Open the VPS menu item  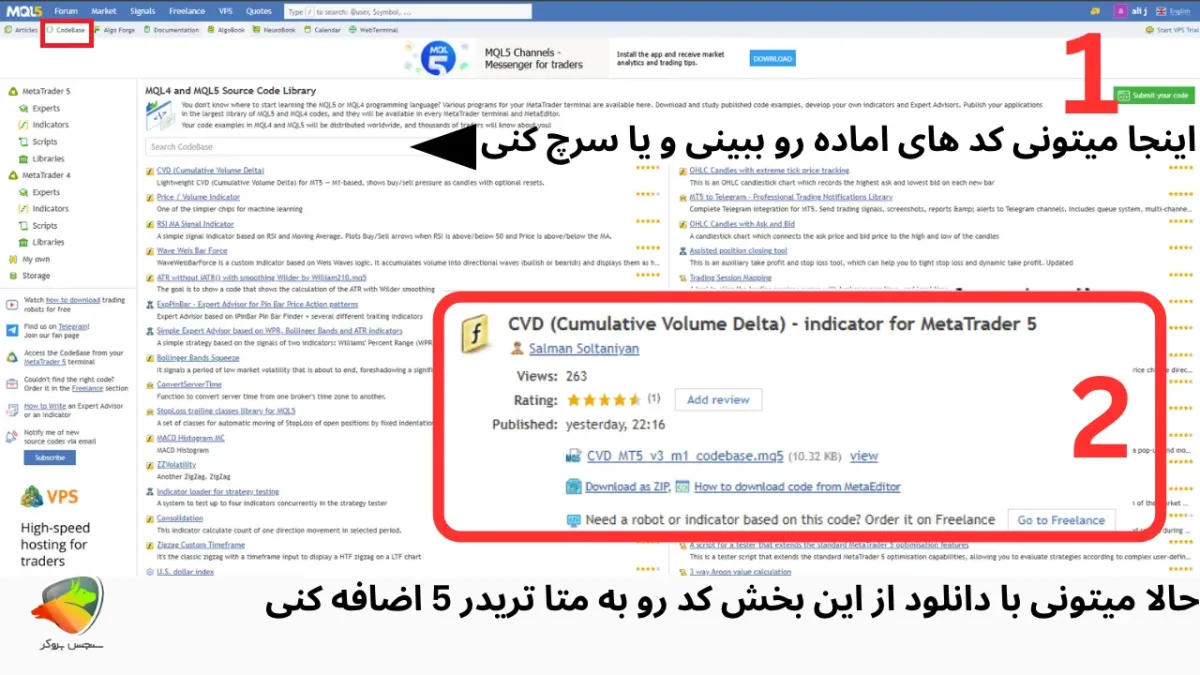tap(226, 11)
